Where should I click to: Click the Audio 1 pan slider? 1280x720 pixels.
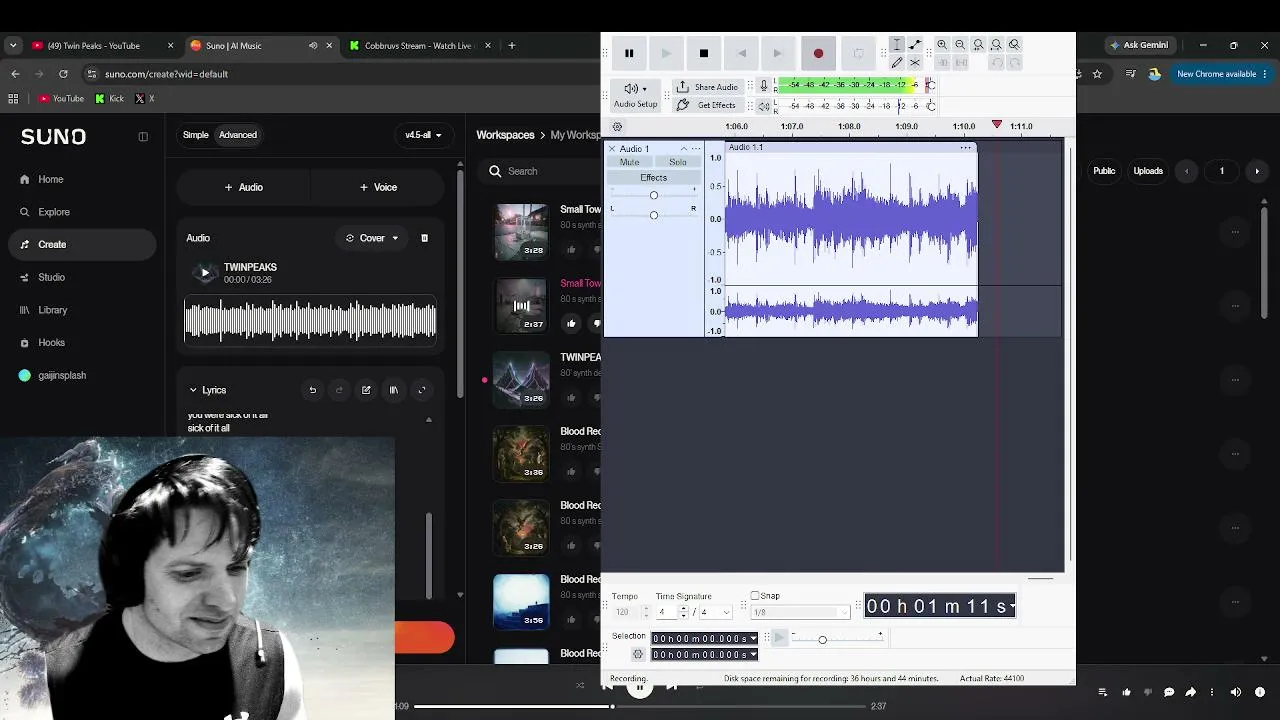[x=654, y=215]
